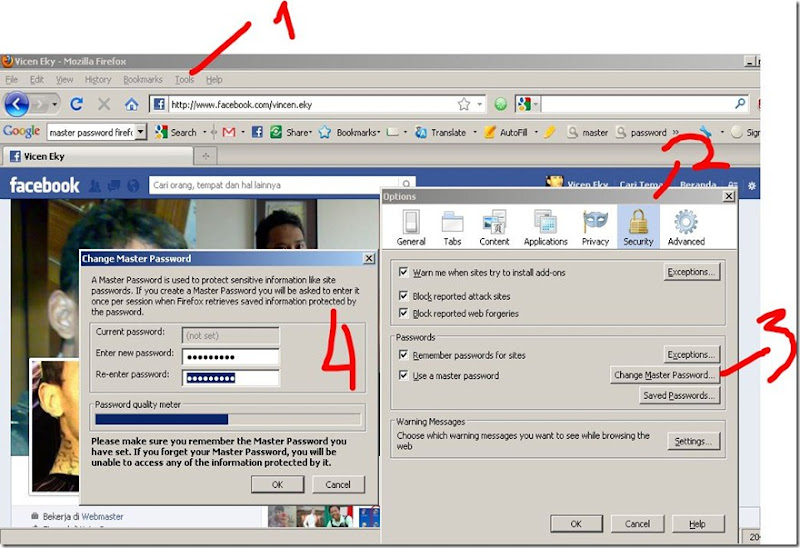Screen dimensions: 800x548
Task: Open add-ons Exceptions button
Action: [x=691, y=272]
